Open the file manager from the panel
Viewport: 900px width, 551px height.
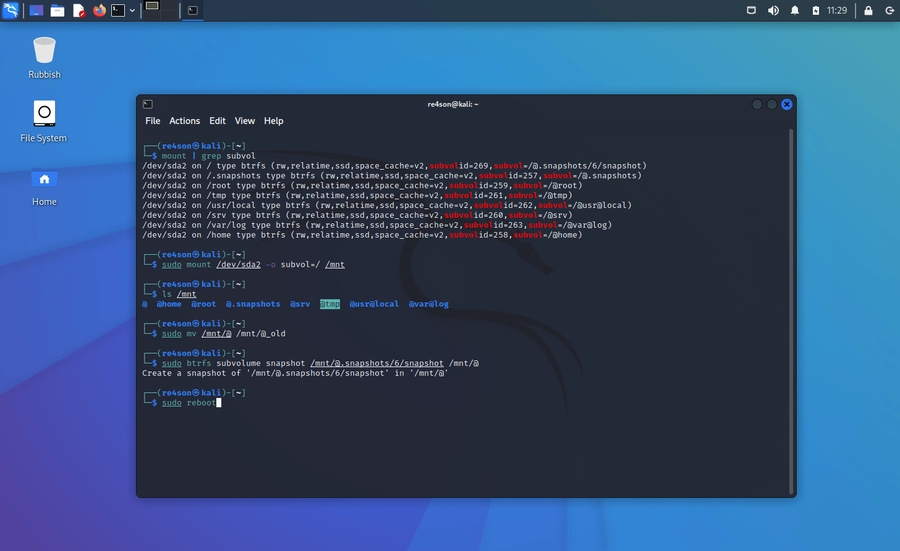(x=57, y=10)
